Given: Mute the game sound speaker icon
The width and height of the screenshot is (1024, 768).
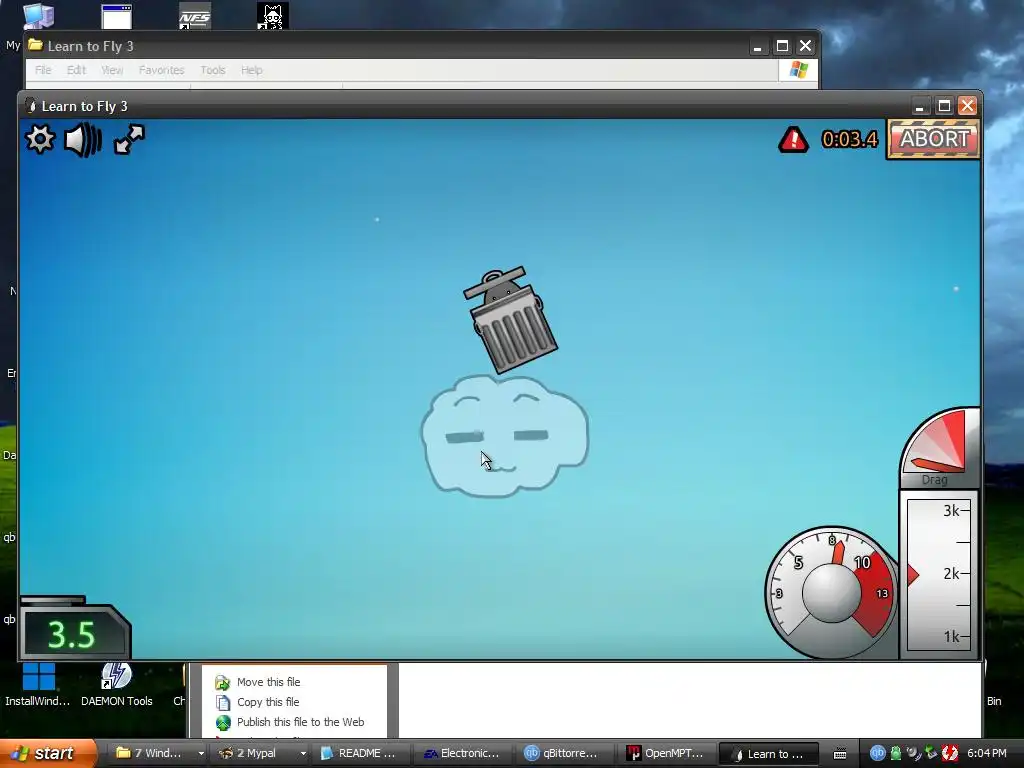Looking at the screenshot, I should coord(83,140).
